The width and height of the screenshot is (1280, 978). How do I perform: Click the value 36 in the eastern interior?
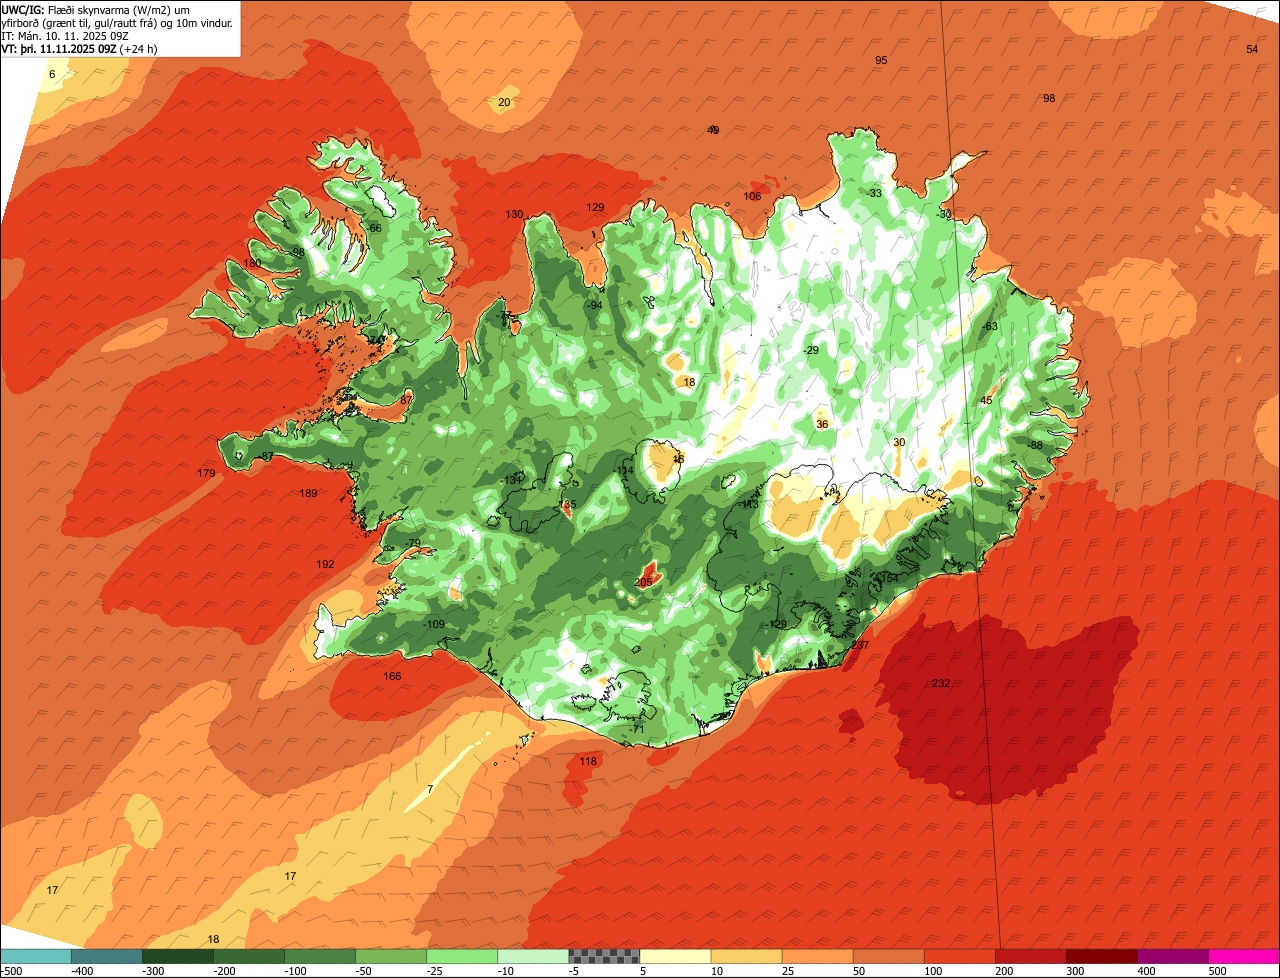[x=822, y=424]
